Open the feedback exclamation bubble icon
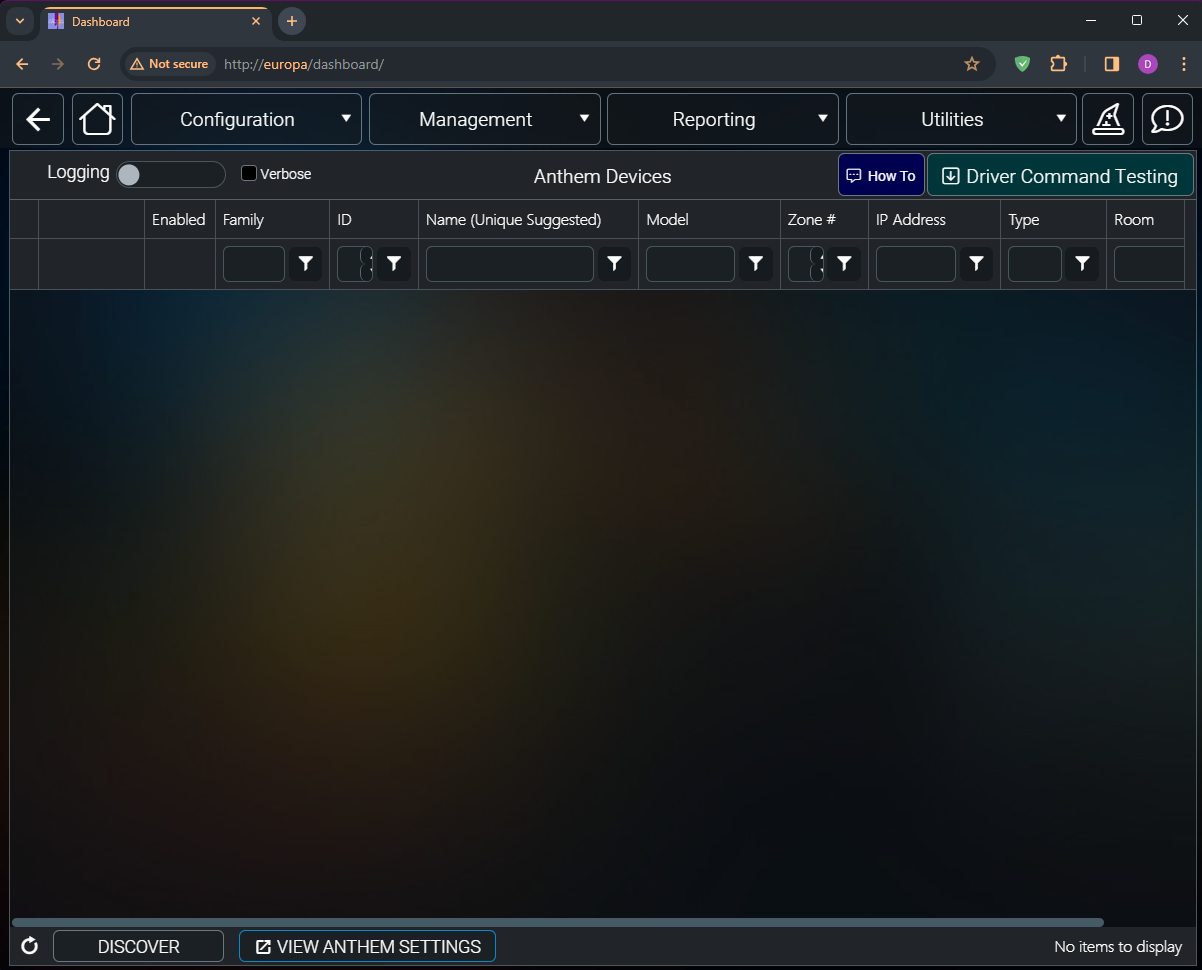Image resolution: width=1202 pixels, height=970 pixels. click(x=1167, y=120)
